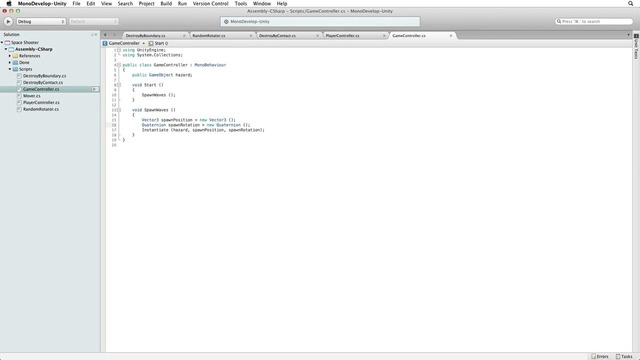Open the Project menu
The width and height of the screenshot is (640, 360).
[147, 3]
